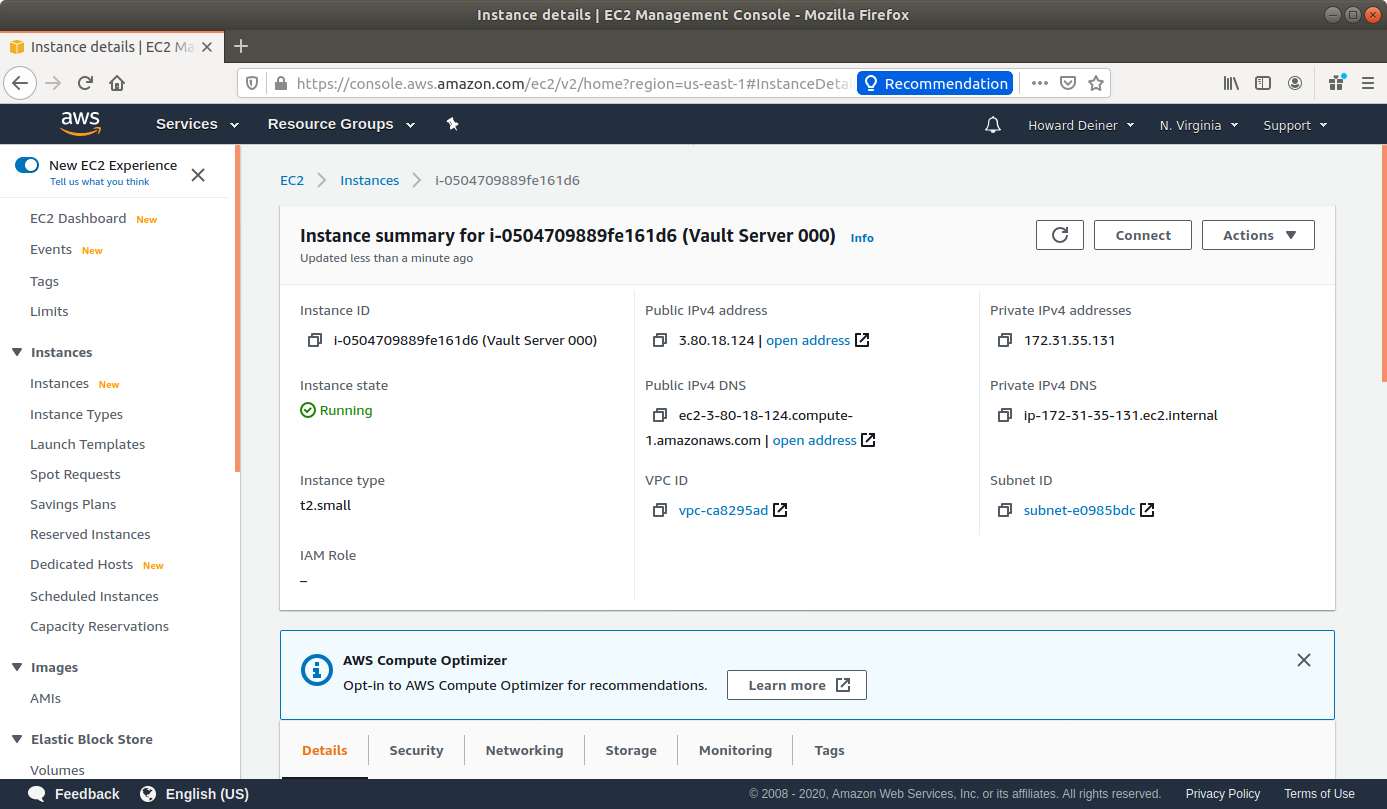The height and width of the screenshot is (809, 1387).
Task: Collapse the Instances sidebar section
Action: (x=17, y=352)
